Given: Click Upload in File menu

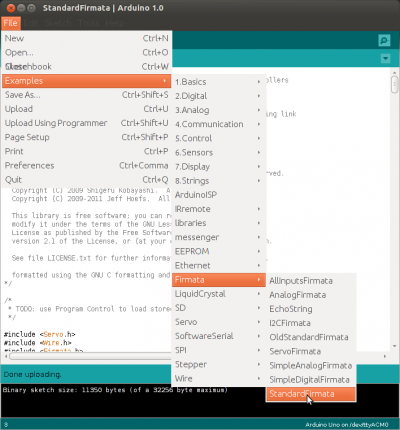Looking at the screenshot, I should pos(87,109).
